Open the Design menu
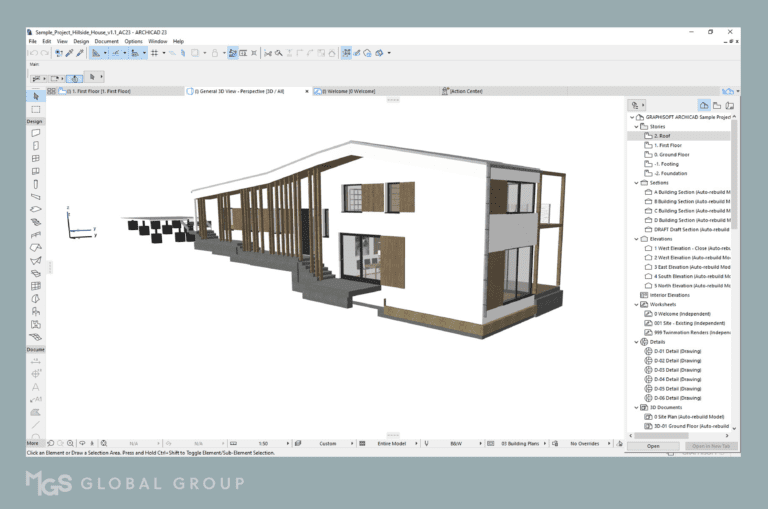This screenshot has width=768, height=509. [80, 41]
